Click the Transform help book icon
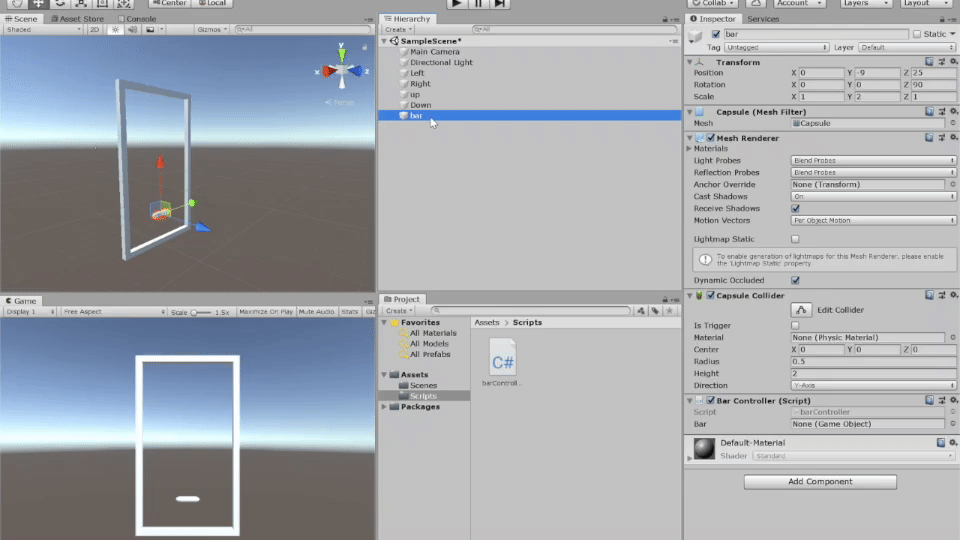 point(929,62)
